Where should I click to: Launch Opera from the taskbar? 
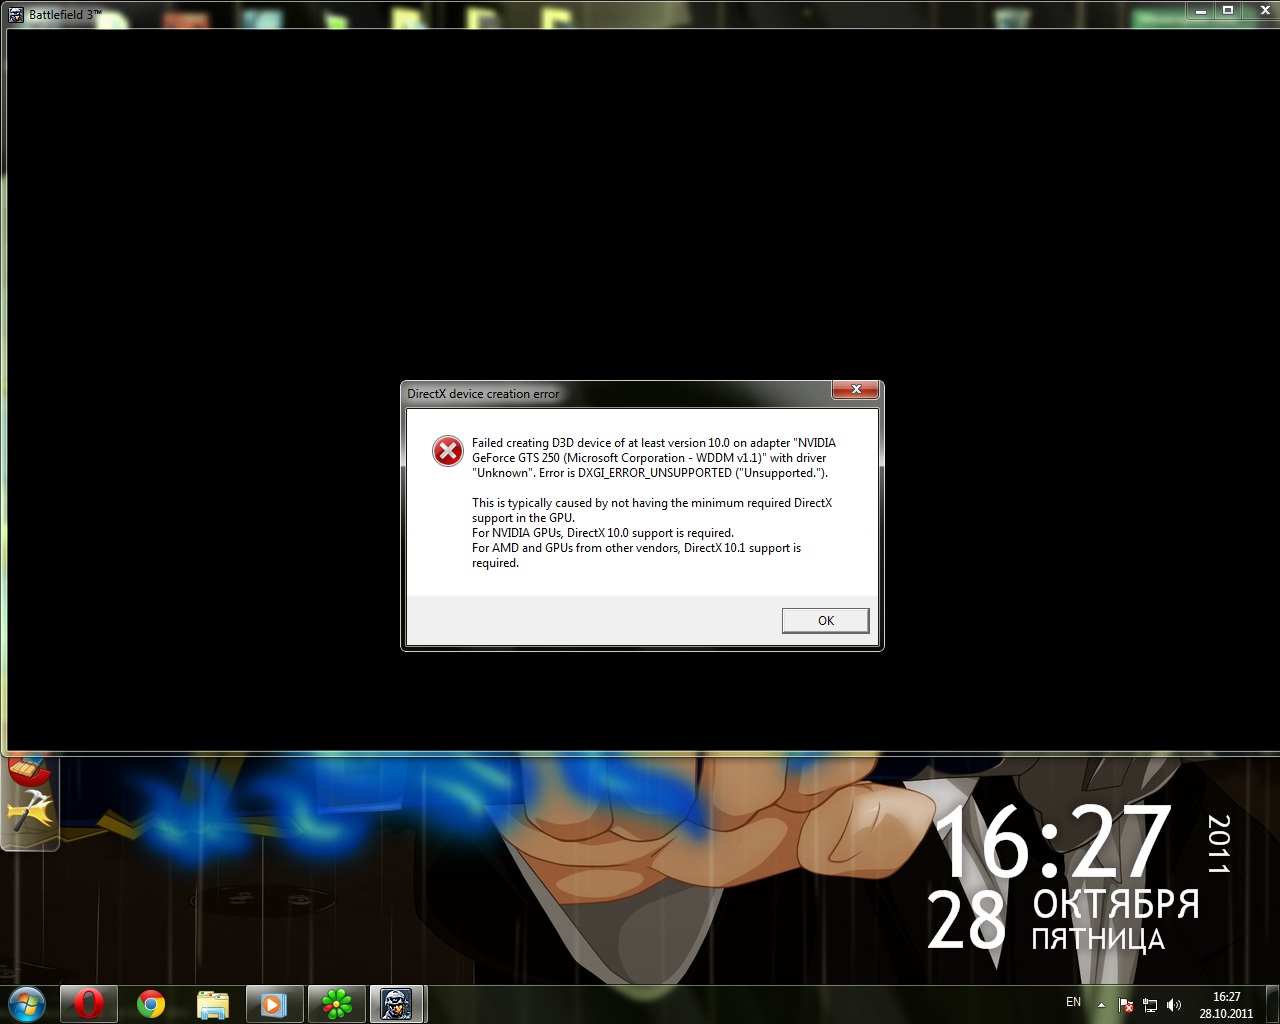pyautogui.click(x=88, y=1004)
